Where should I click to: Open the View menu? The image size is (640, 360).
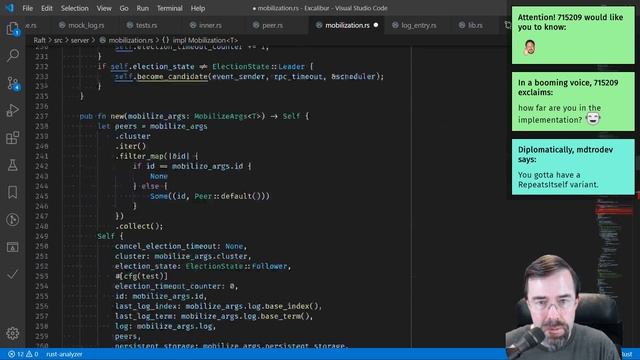104,8
